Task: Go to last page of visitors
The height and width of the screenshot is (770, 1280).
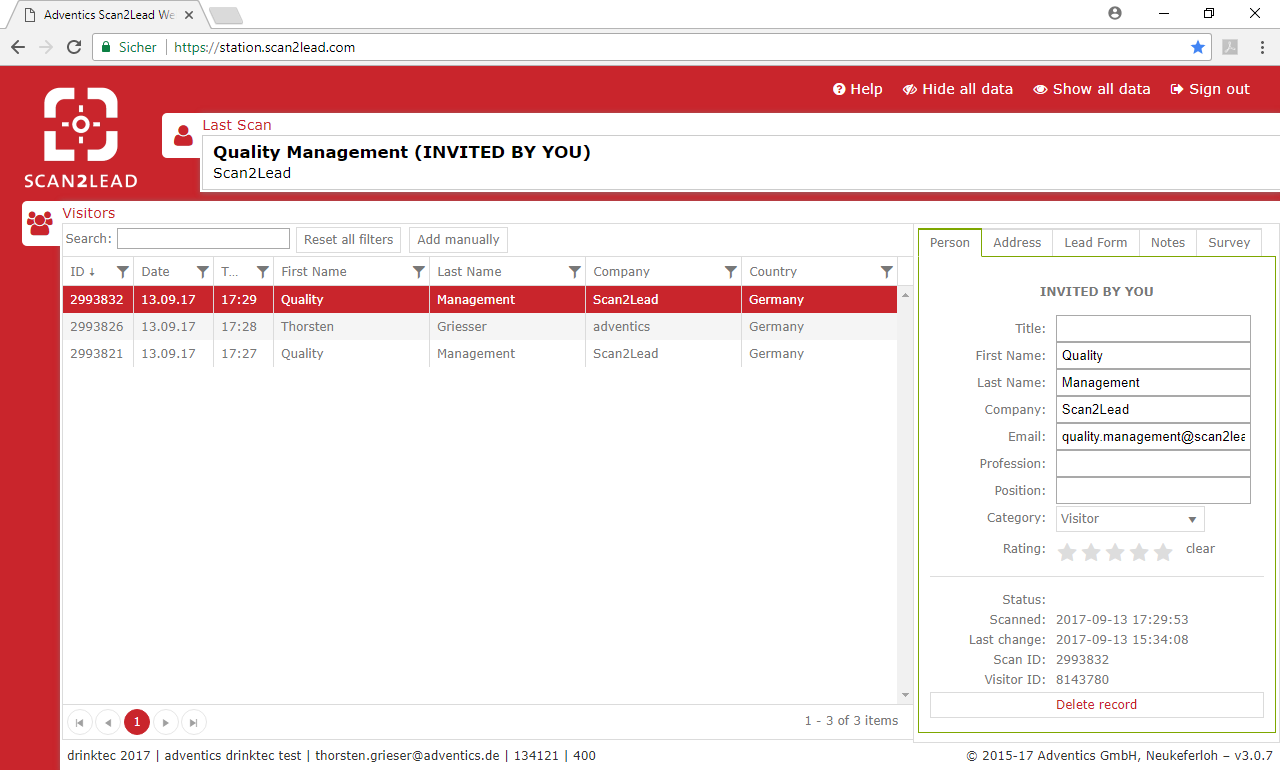Action: (194, 722)
